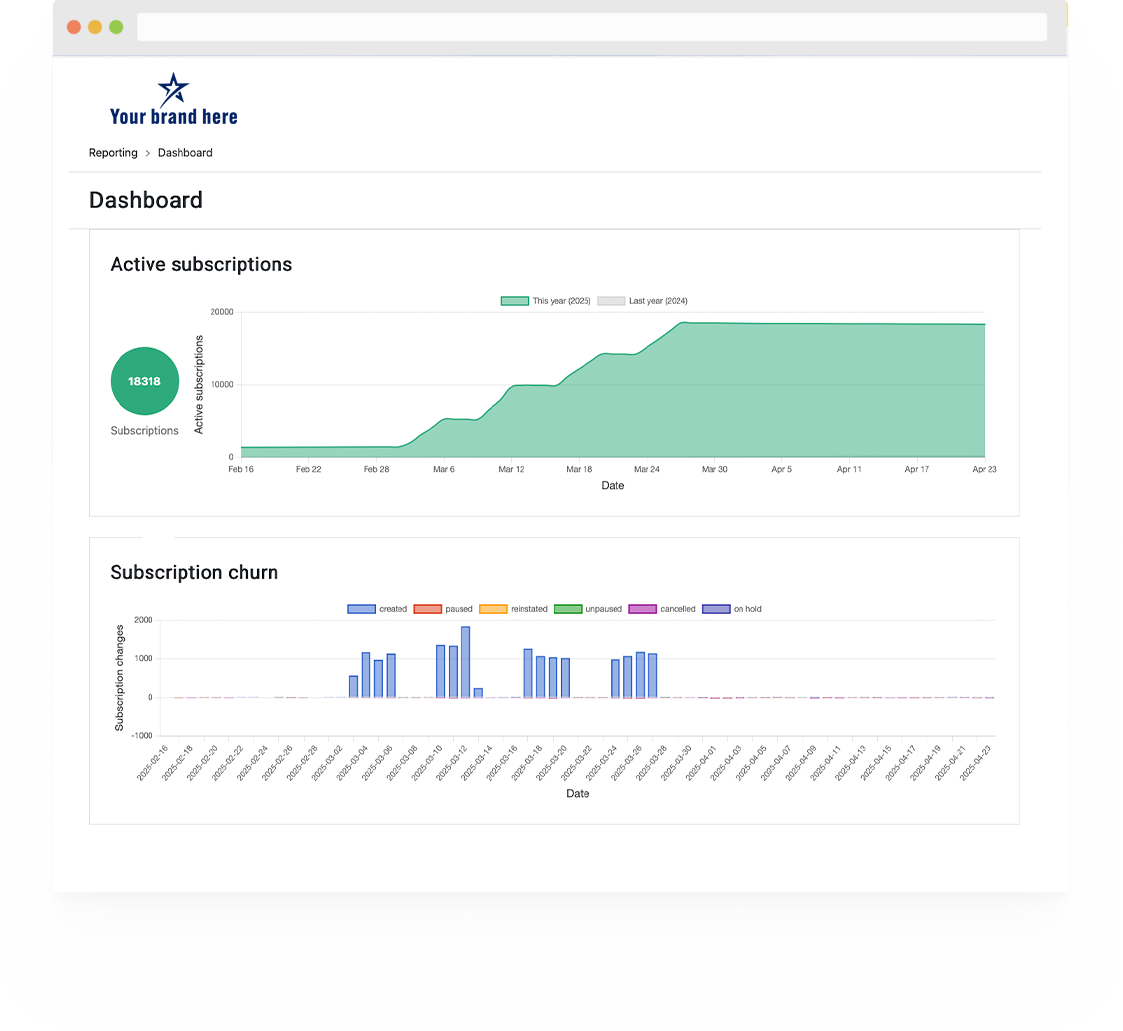Click the rotated 'Active subscriptions' axis title
Image resolution: width=1123 pixels, height=1031 pixels.
coord(199,384)
